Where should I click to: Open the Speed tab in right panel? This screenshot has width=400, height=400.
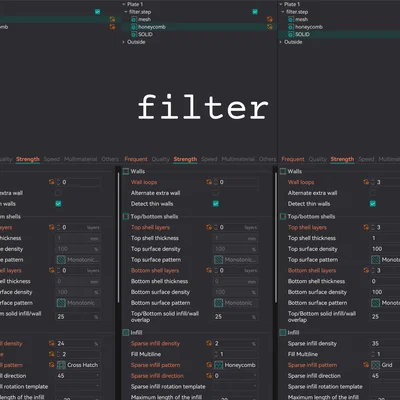(366, 159)
